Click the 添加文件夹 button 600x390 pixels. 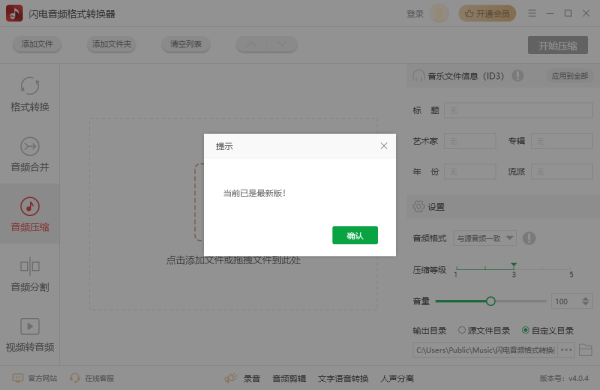click(x=111, y=44)
